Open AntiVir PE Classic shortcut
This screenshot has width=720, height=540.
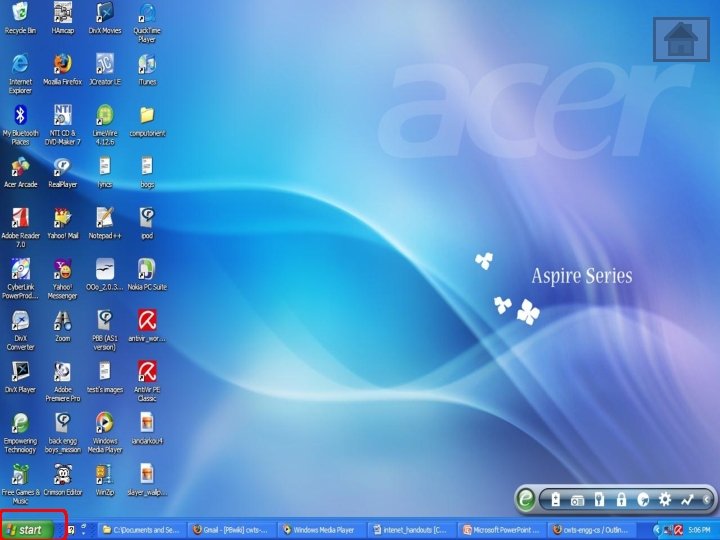147,372
